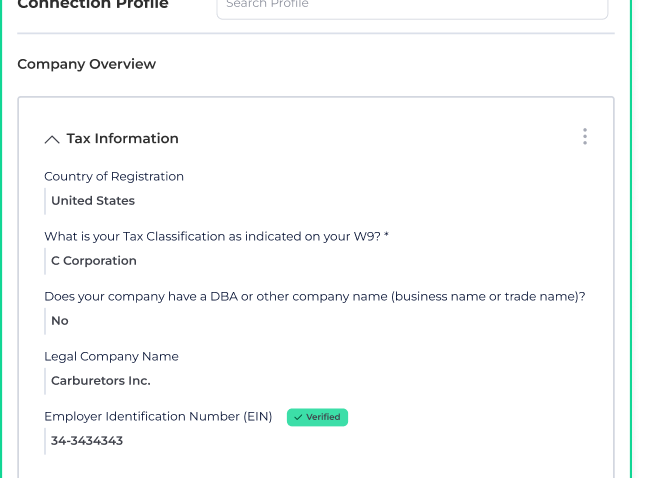
Task: Click the EIN number 34-3434343
Action: pyautogui.click(x=87, y=441)
